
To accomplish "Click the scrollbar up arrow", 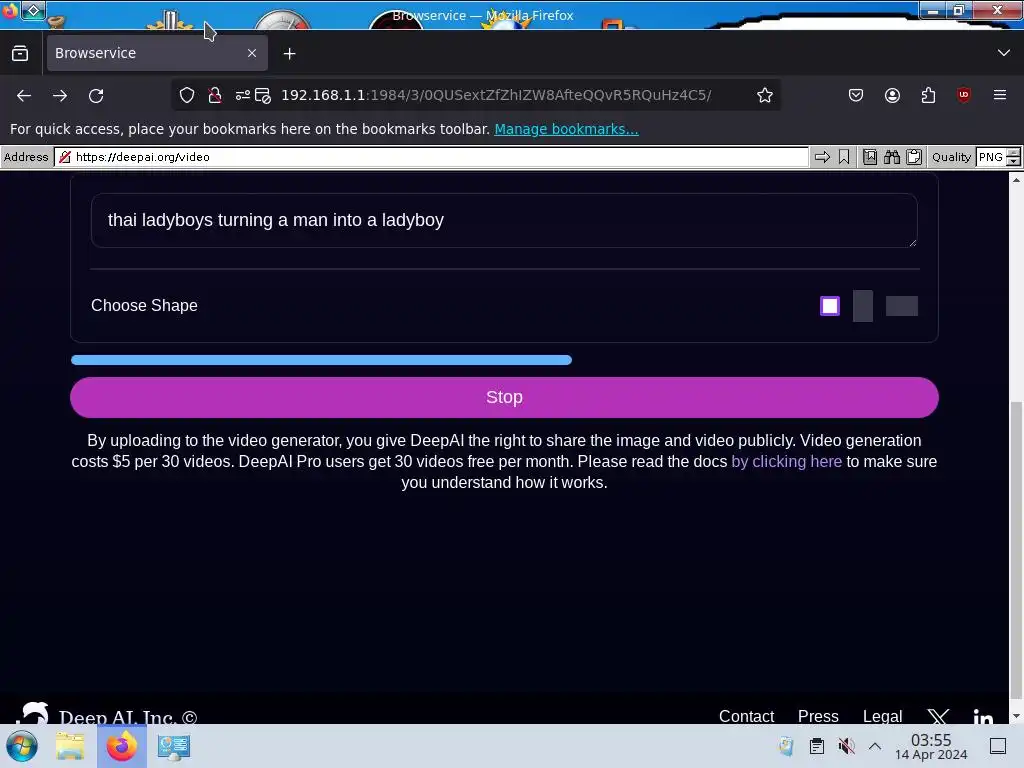I will 1016,180.
